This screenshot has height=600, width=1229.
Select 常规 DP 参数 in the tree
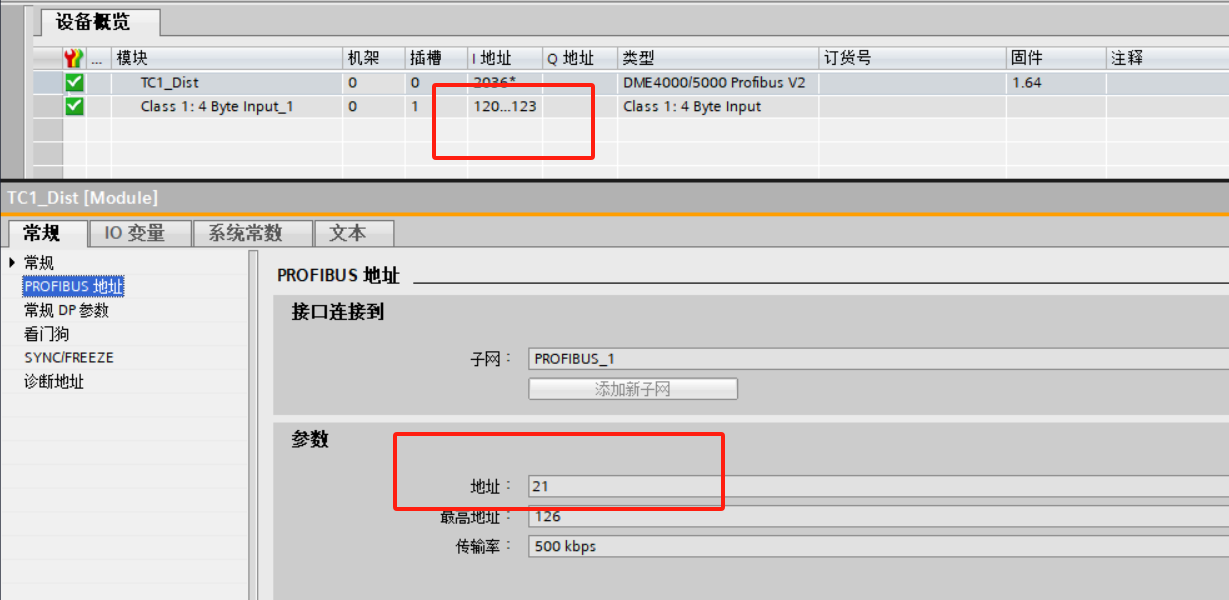click(x=66, y=311)
